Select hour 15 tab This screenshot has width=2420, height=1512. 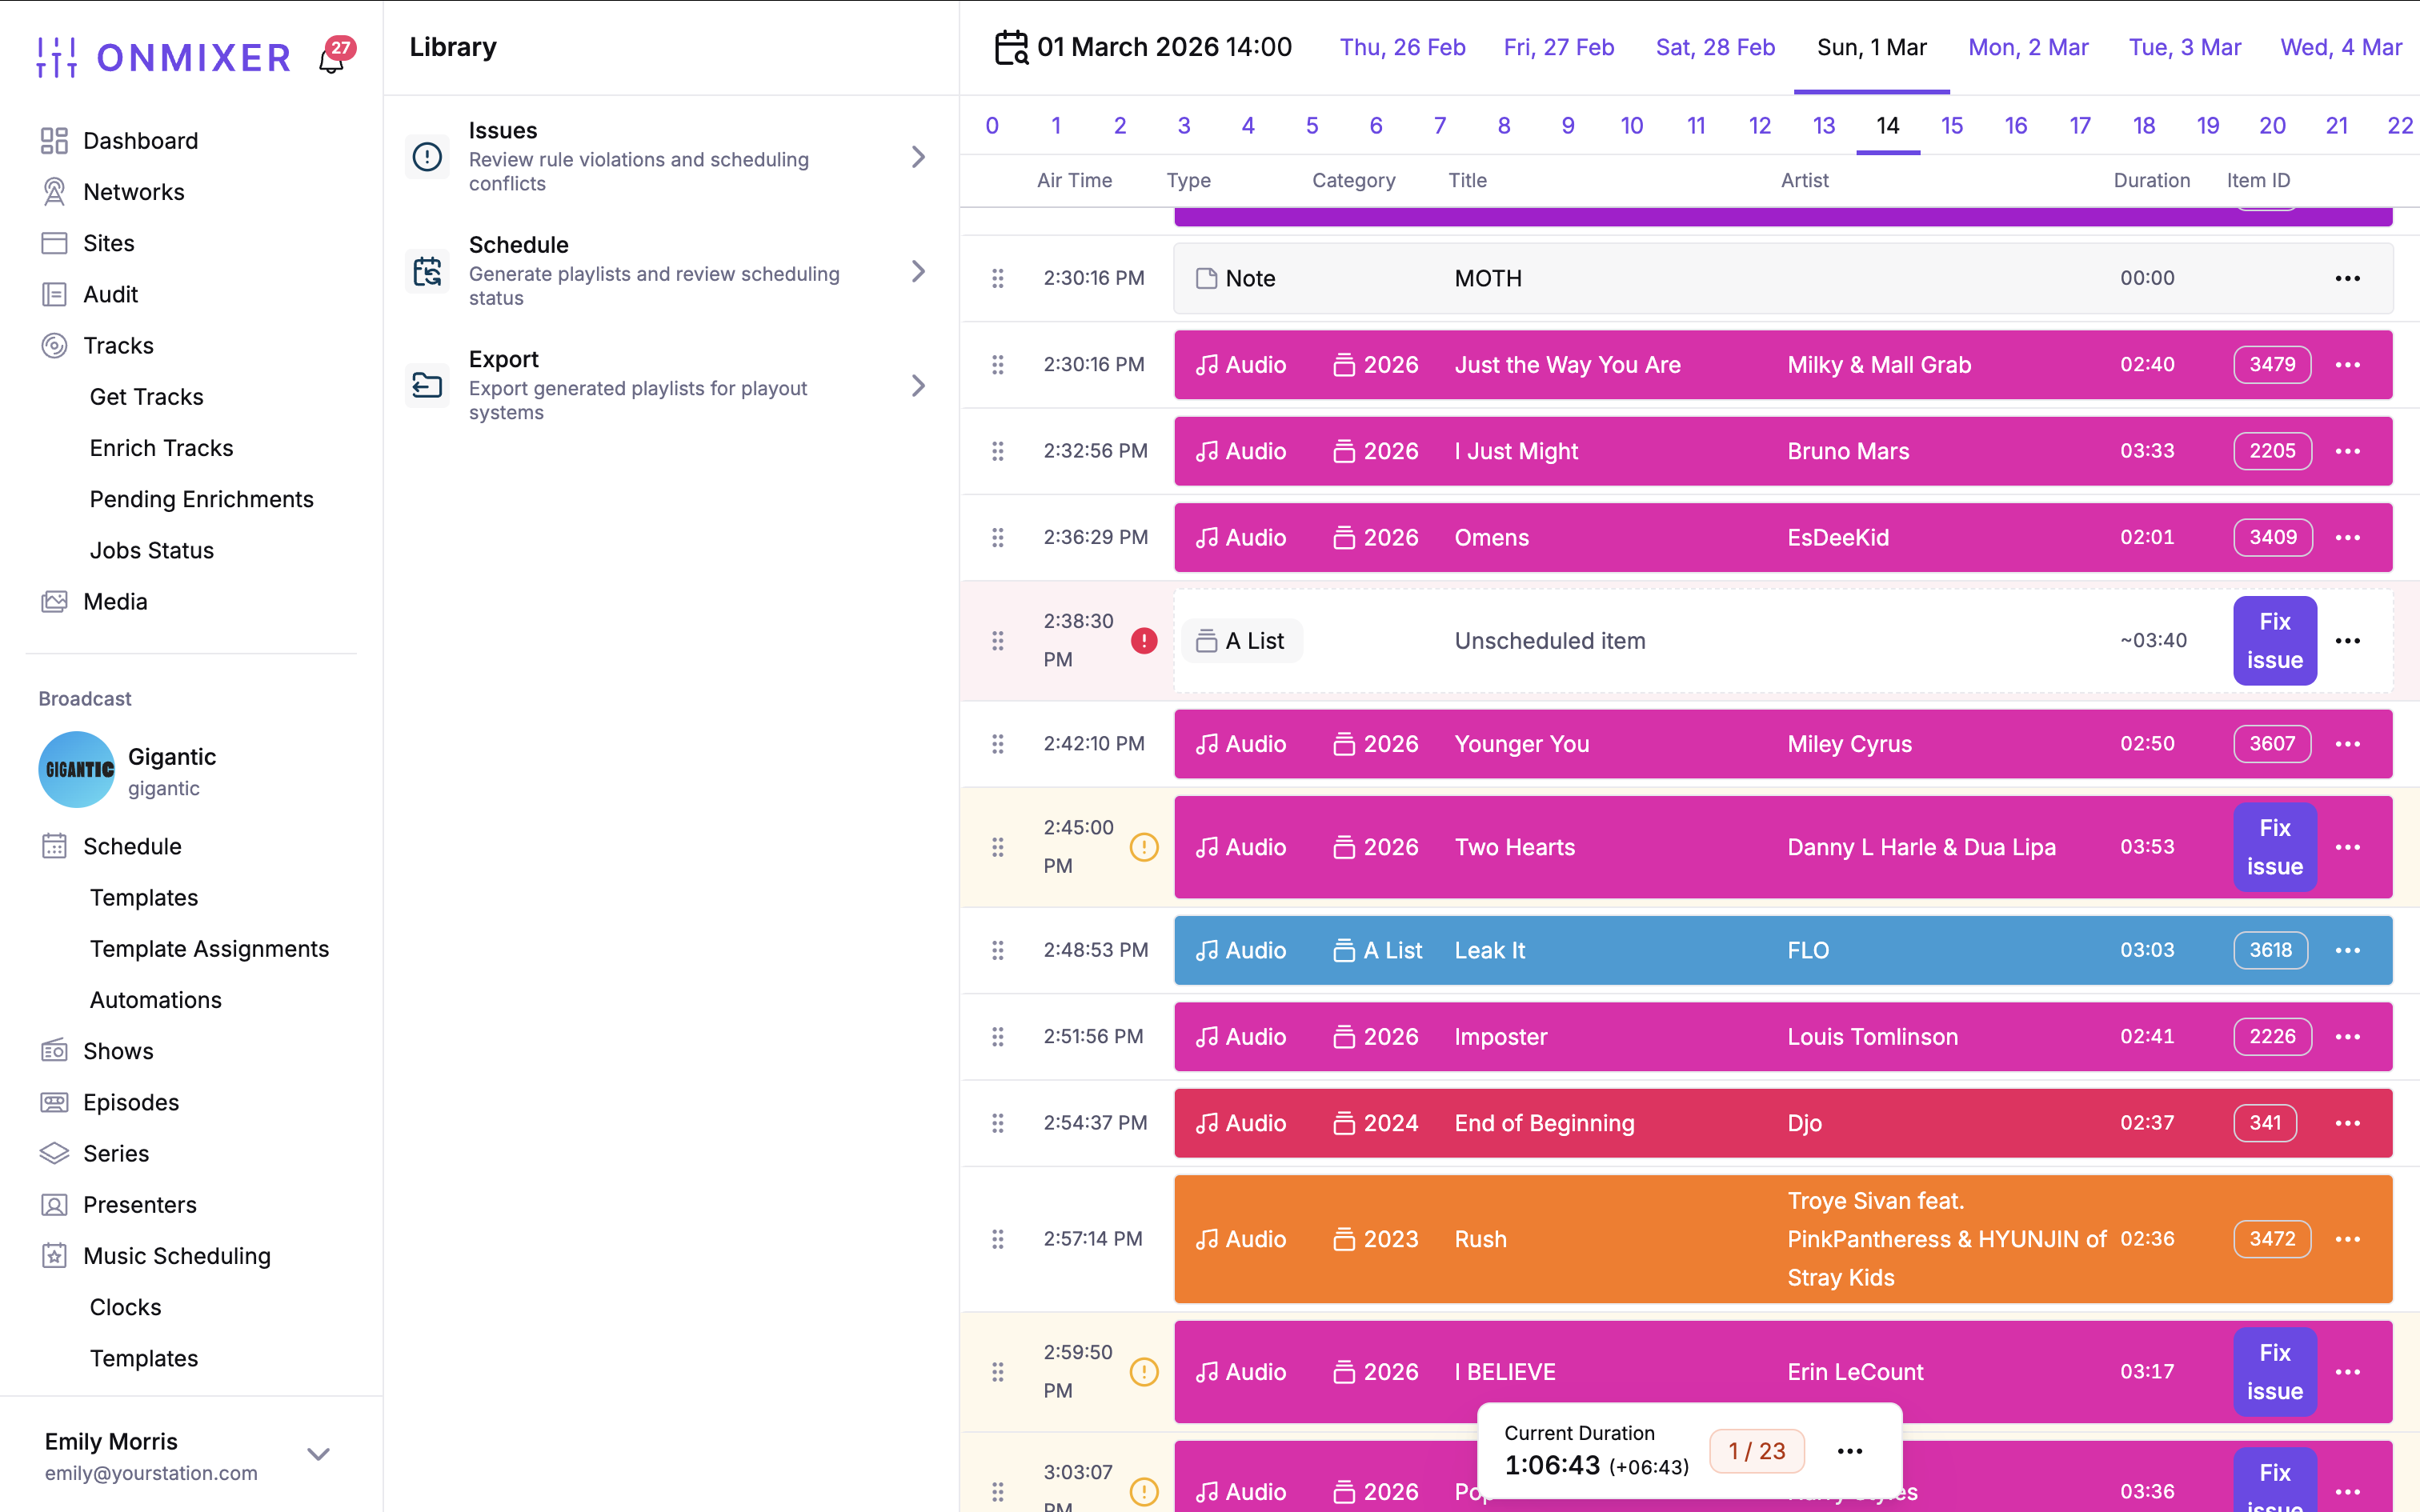pyautogui.click(x=1951, y=126)
